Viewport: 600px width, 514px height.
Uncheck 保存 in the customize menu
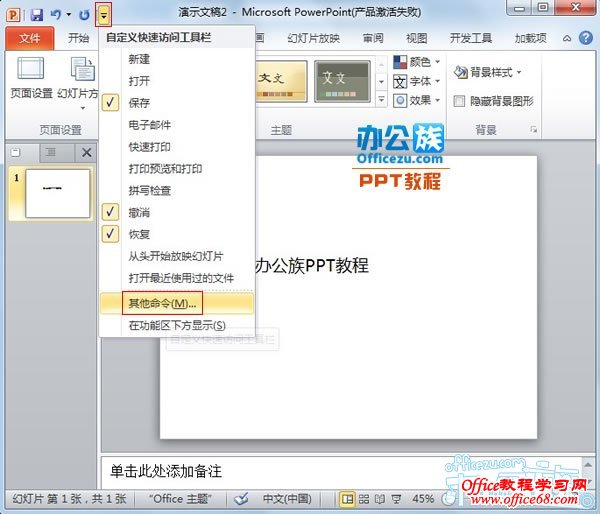(x=177, y=103)
